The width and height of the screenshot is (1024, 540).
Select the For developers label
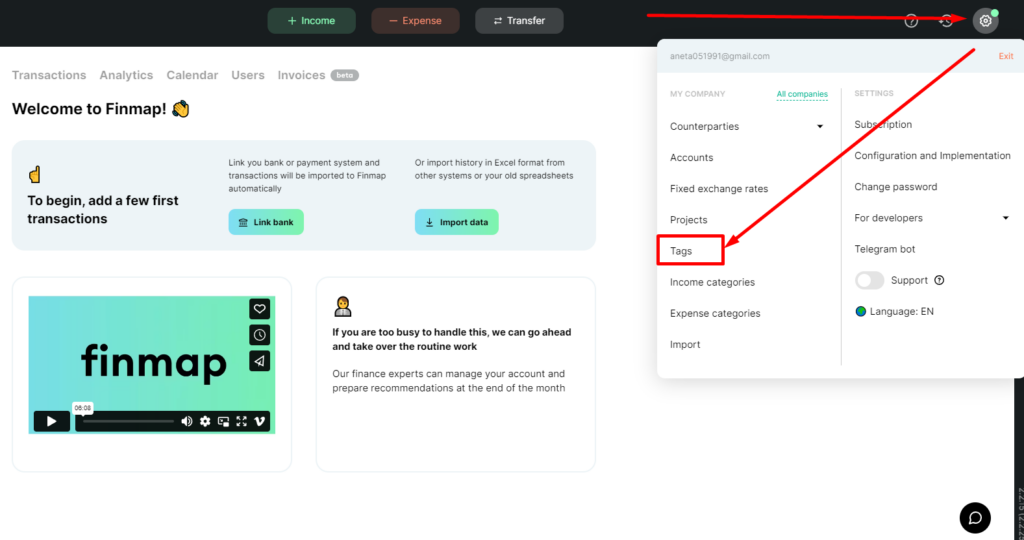pyautogui.click(x=888, y=218)
